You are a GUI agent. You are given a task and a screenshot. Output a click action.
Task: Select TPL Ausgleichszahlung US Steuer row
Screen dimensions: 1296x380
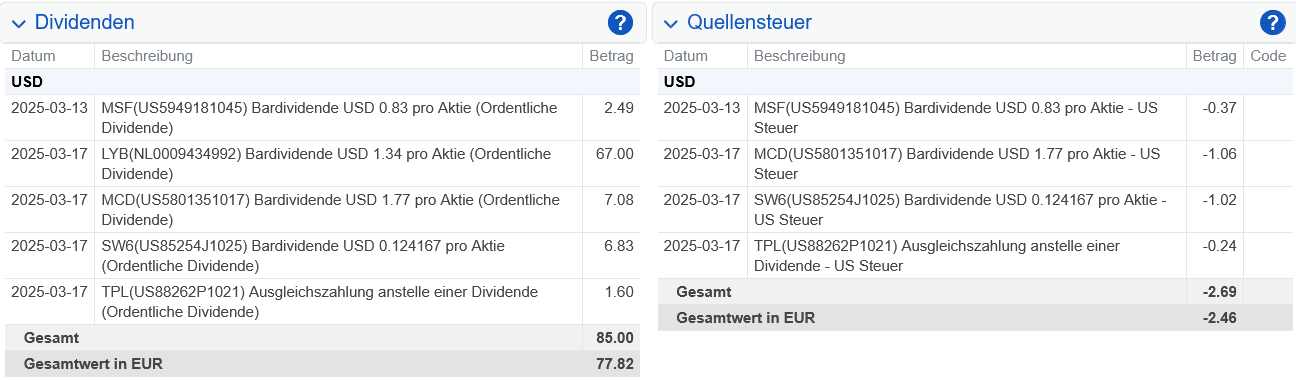[975, 255]
